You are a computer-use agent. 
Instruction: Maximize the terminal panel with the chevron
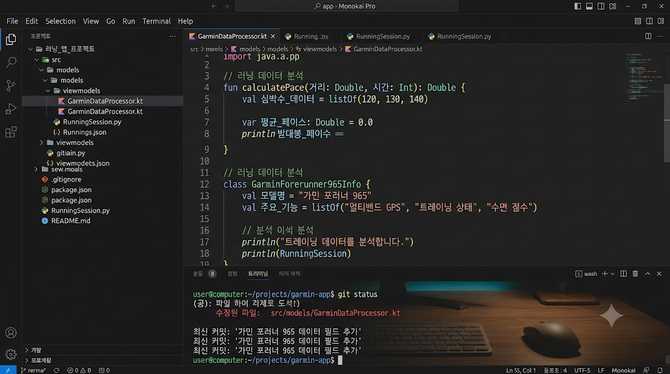[x=647, y=274]
